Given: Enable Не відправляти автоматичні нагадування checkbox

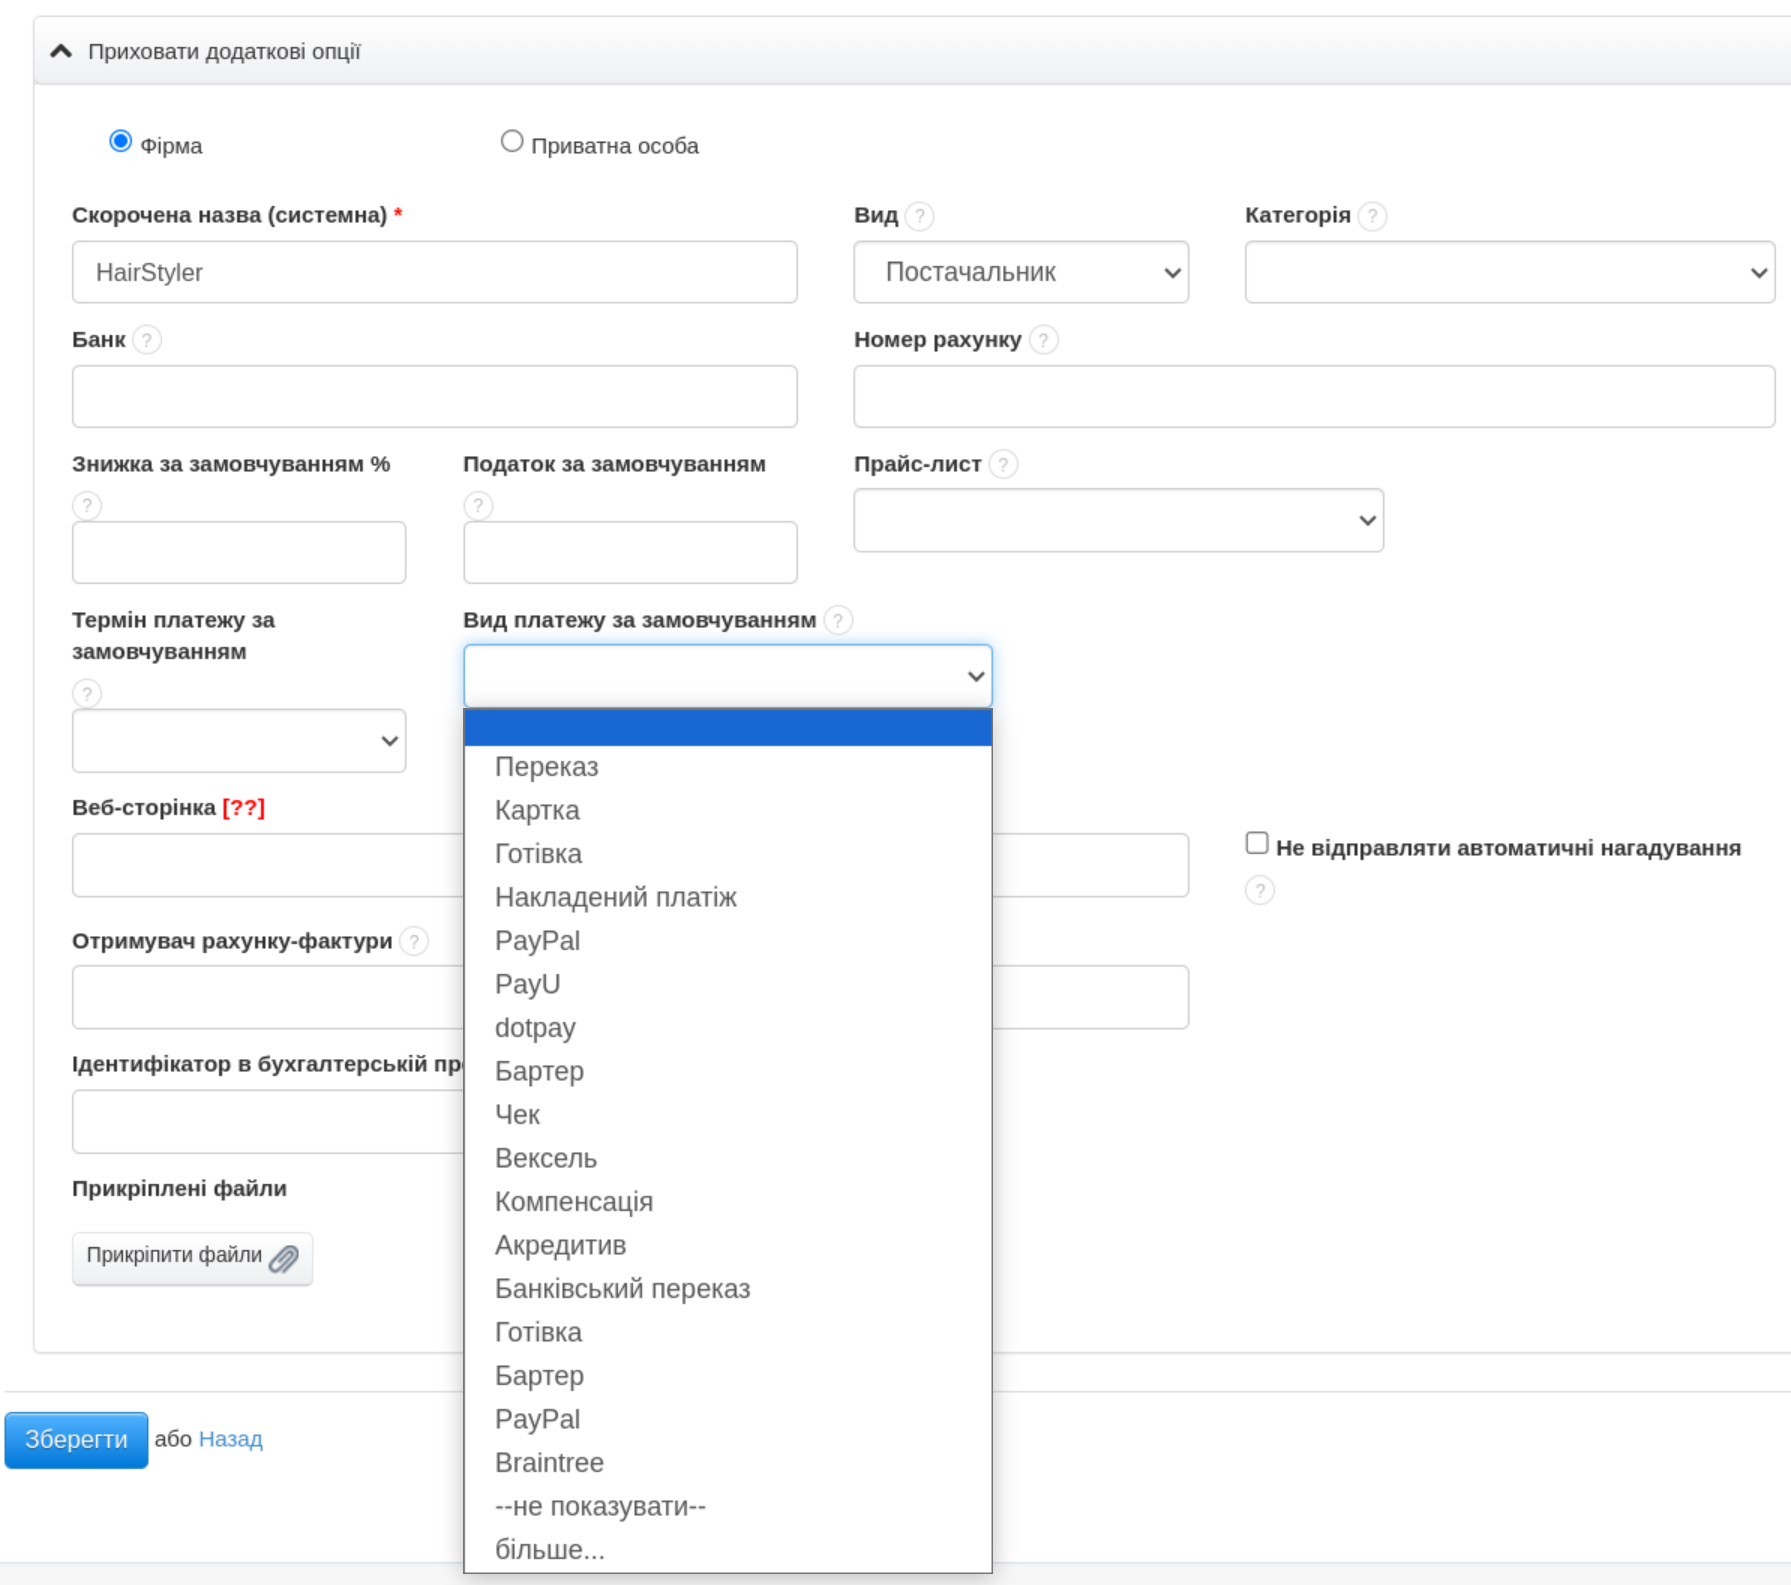Looking at the screenshot, I should click(x=1257, y=844).
